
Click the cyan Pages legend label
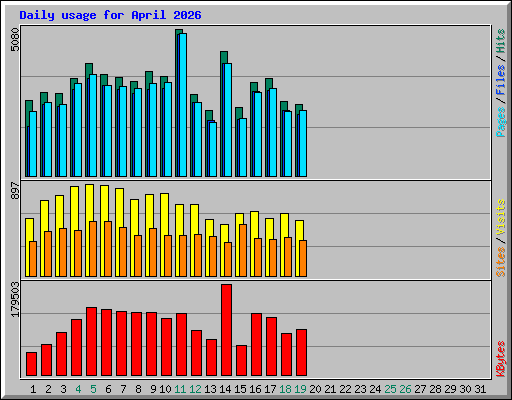coord(501,122)
